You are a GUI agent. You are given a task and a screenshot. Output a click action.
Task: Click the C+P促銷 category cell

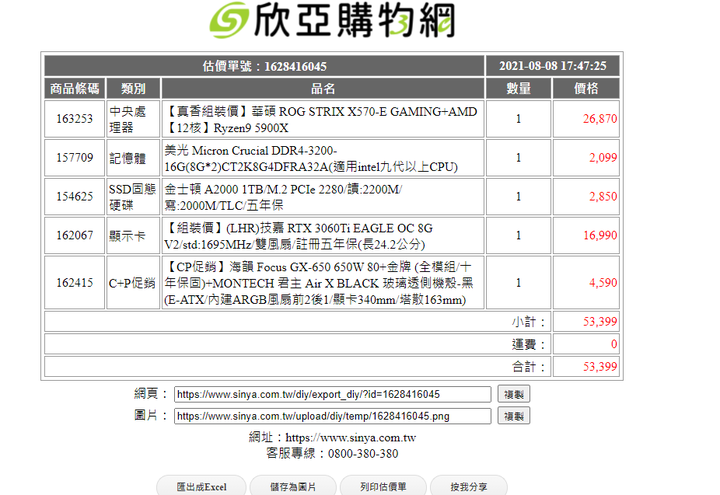tap(133, 283)
